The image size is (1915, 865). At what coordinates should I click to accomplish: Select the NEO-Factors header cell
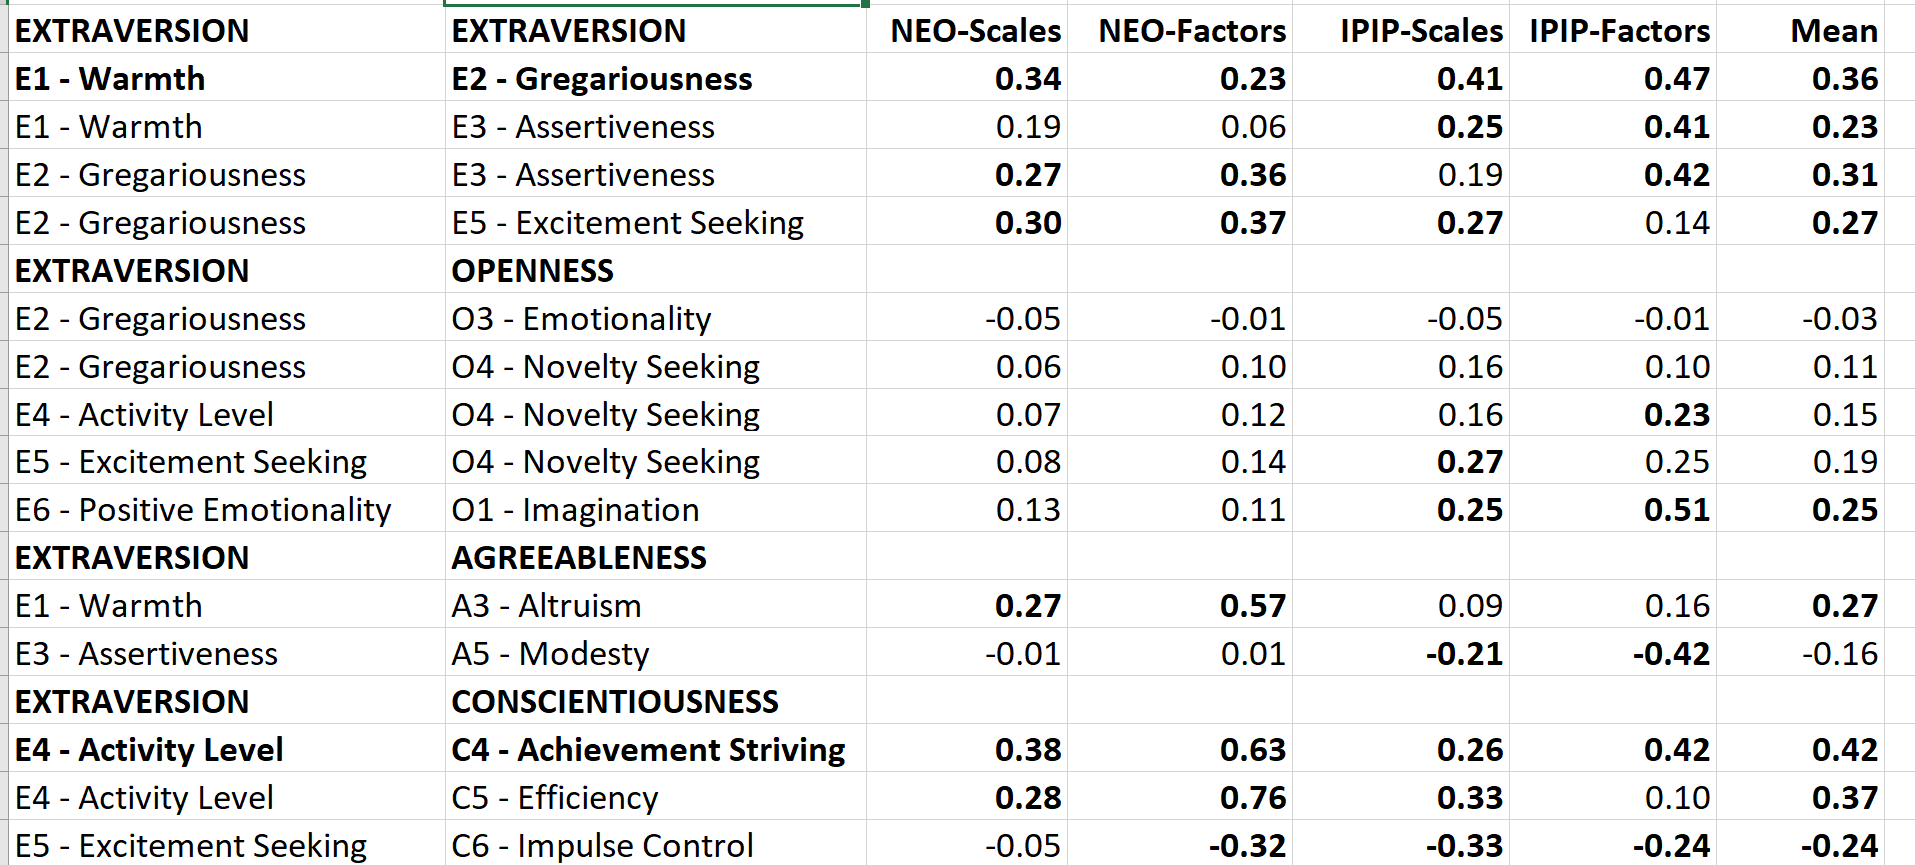tap(1191, 31)
